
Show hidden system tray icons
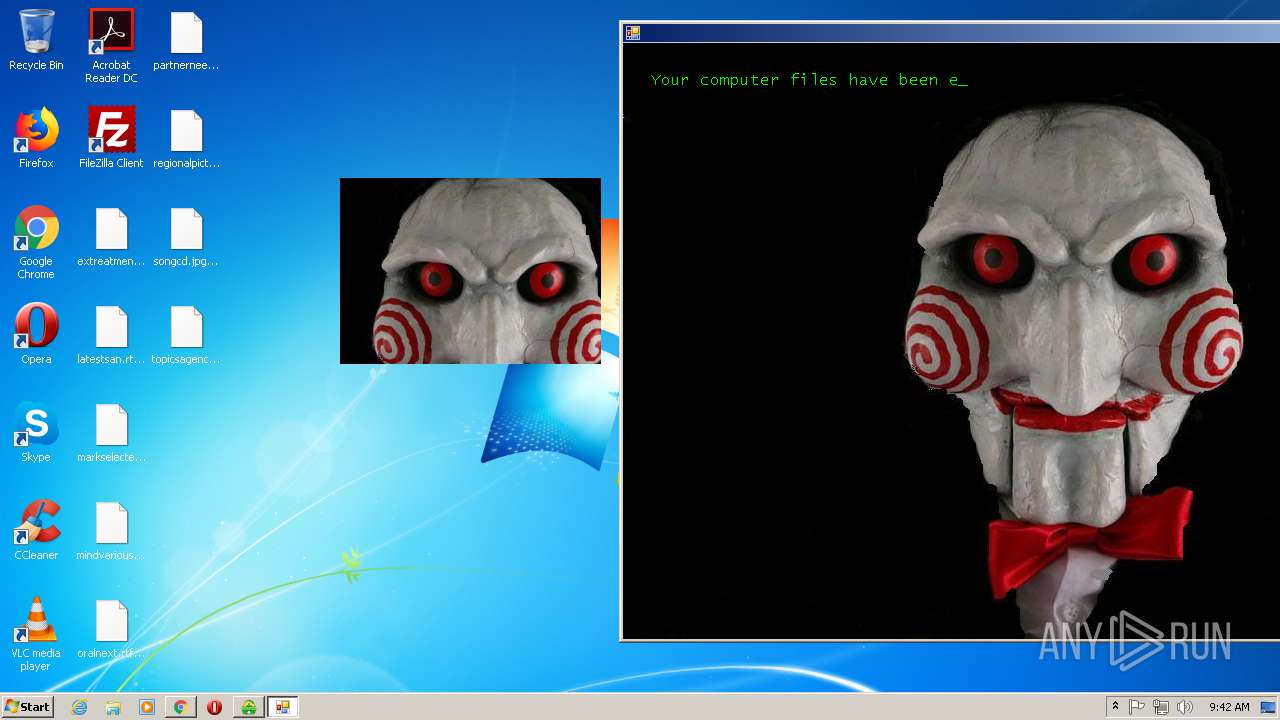click(x=1115, y=707)
